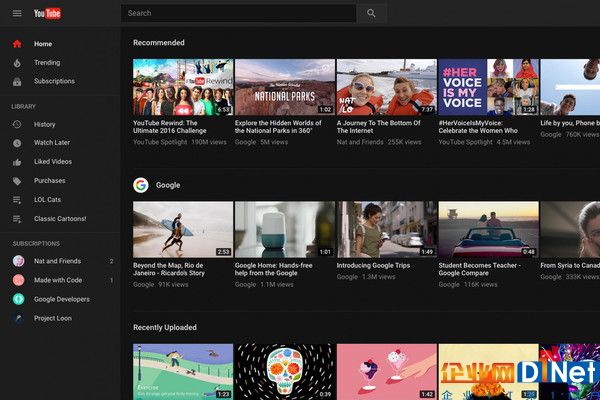The height and width of the screenshot is (400, 600).
Task: Open 'Nat and Friends' channel under Journey video
Action: (x=360, y=142)
